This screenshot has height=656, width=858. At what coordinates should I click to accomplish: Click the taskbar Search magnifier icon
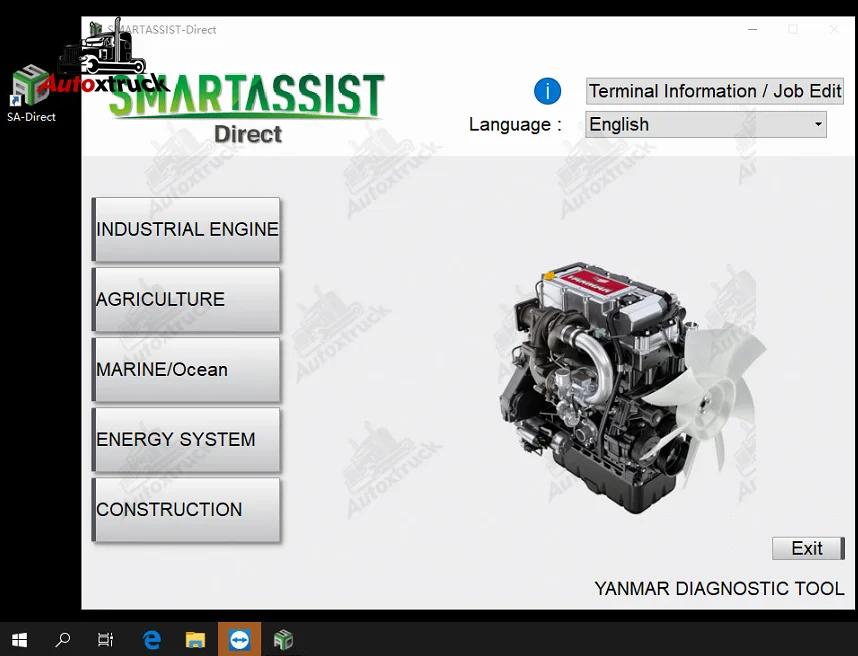pos(63,639)
